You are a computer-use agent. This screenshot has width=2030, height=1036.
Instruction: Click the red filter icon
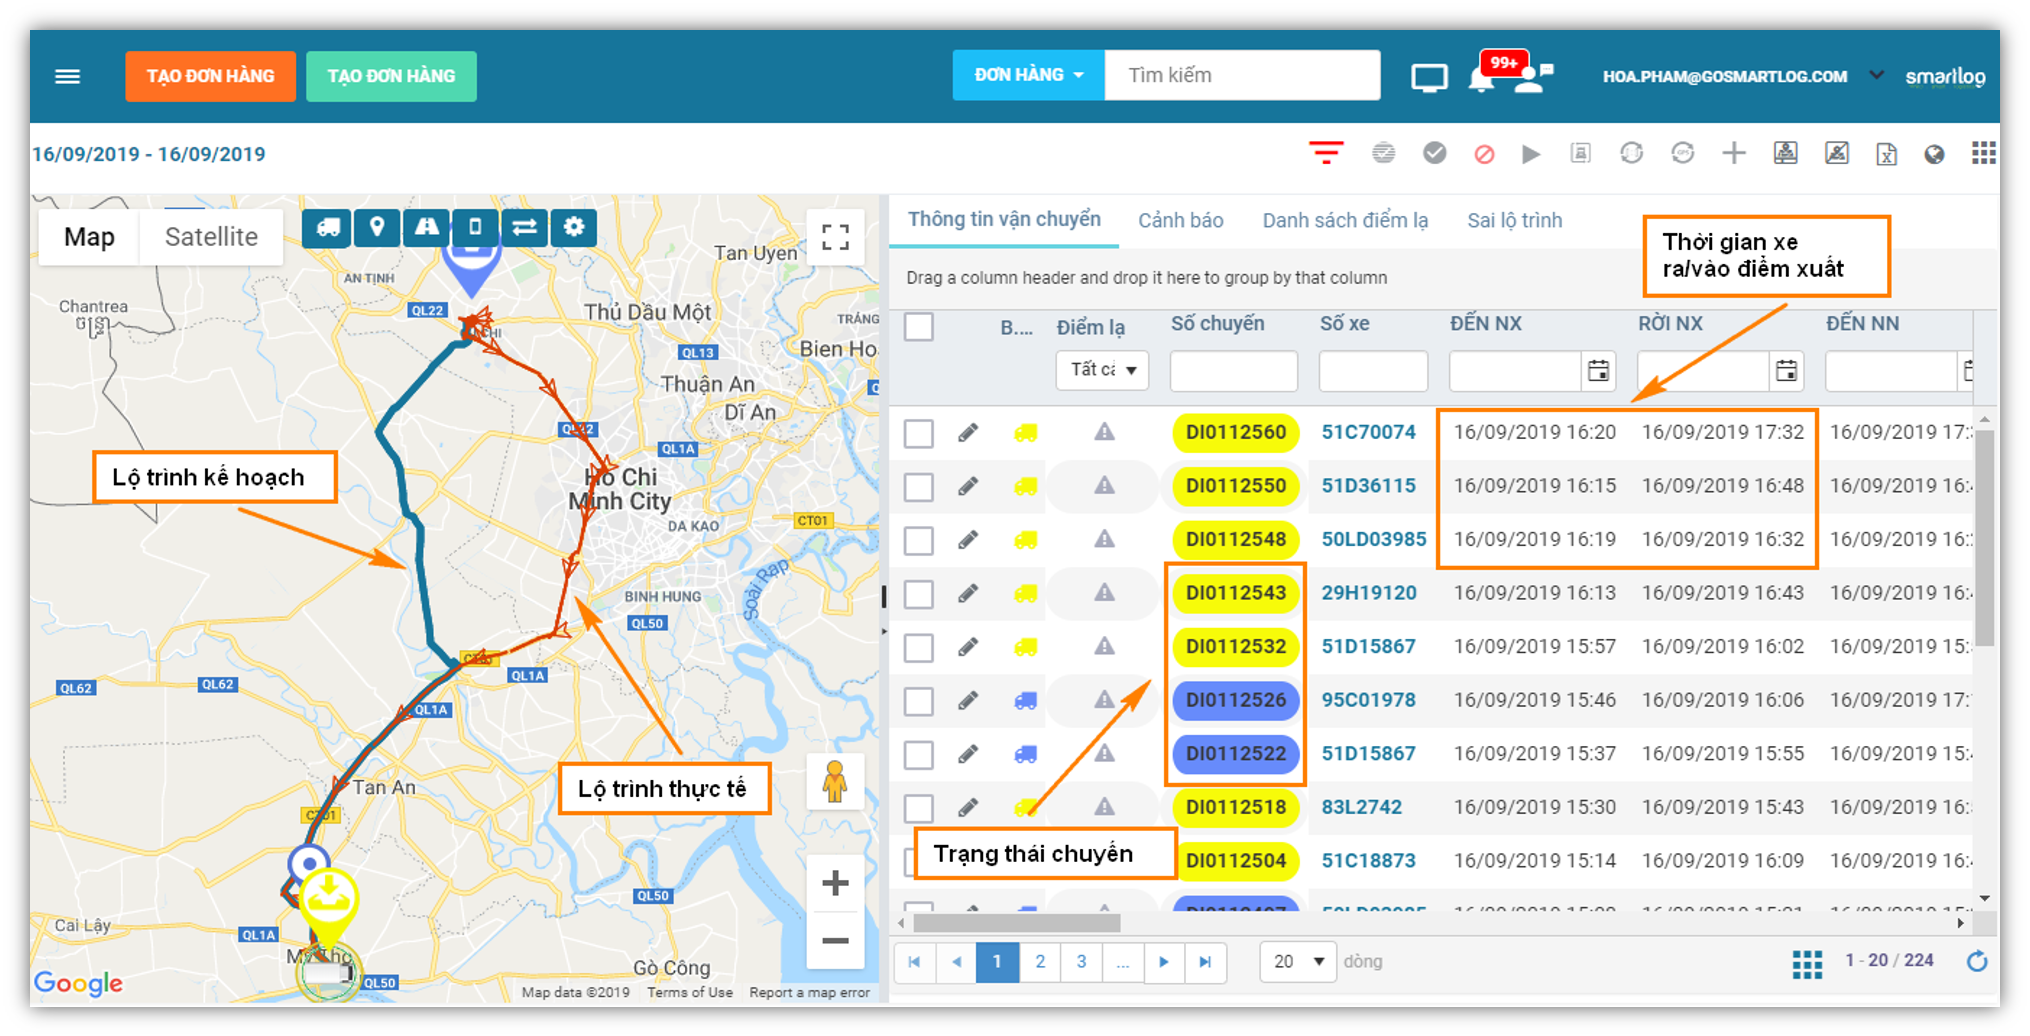click(x=1326, y=153)
